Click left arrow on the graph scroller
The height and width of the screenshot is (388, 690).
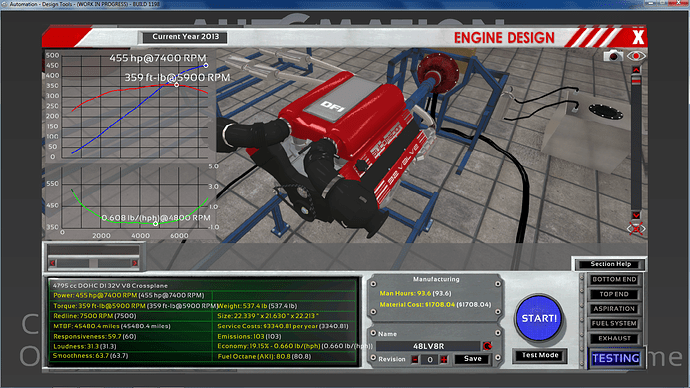[x=53, y=263]
